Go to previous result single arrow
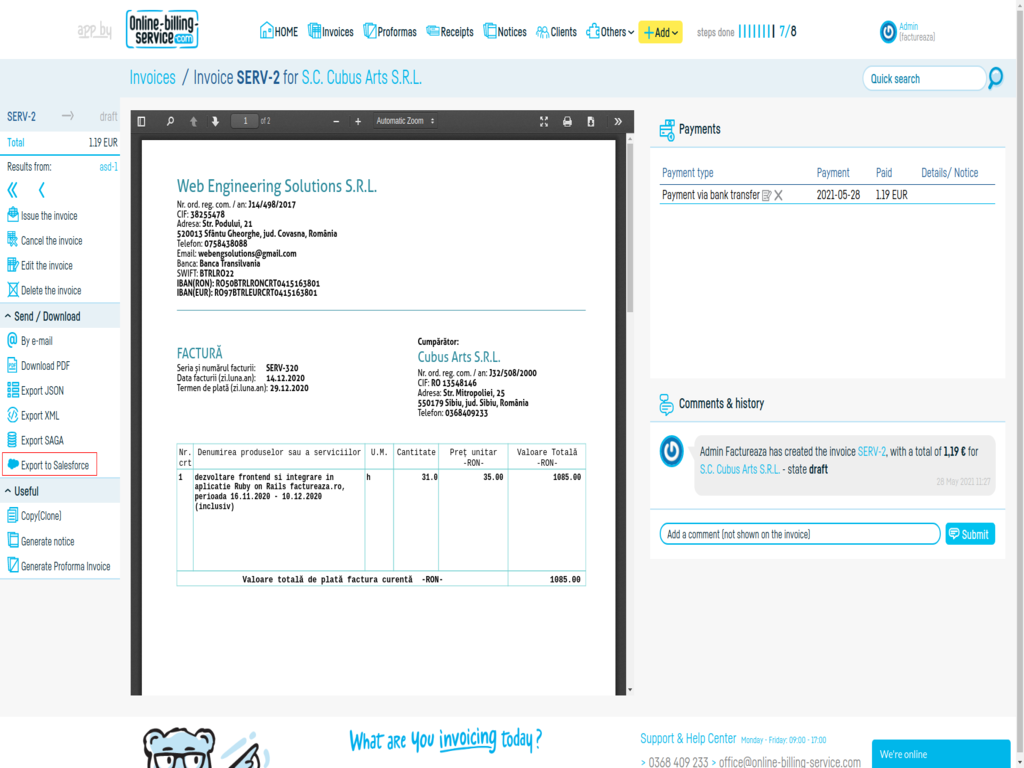 click(x=42, y=190)
